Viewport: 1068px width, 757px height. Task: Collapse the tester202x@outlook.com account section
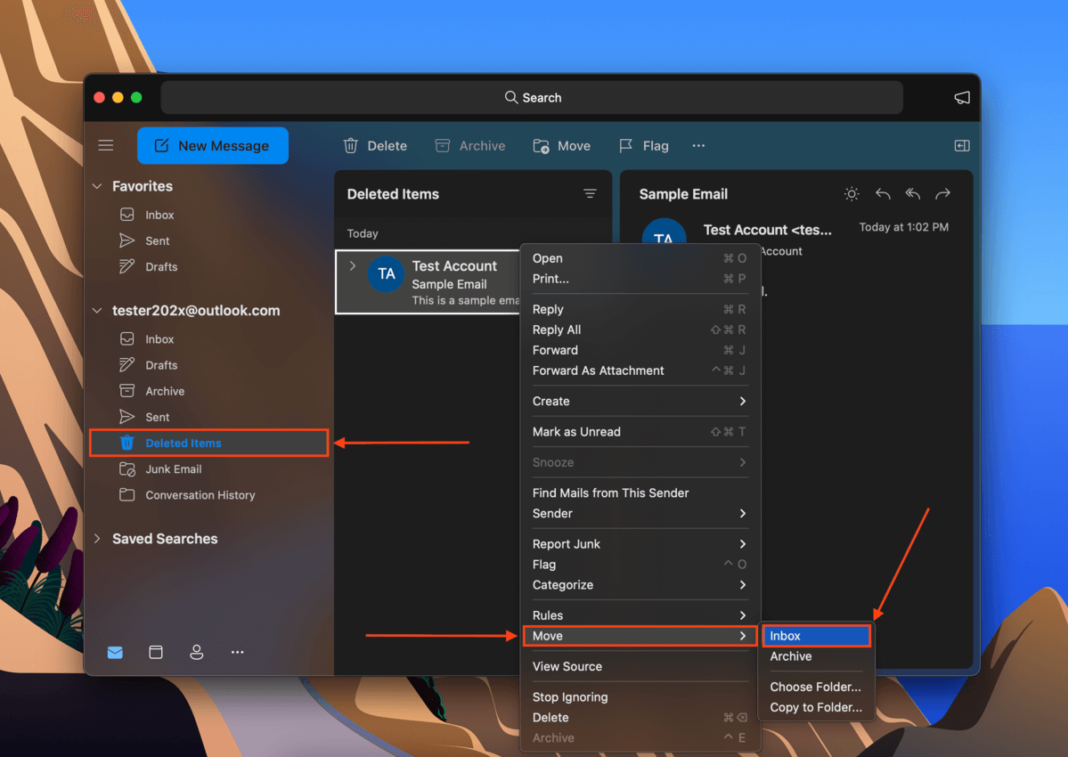click(x=96, y=310)
